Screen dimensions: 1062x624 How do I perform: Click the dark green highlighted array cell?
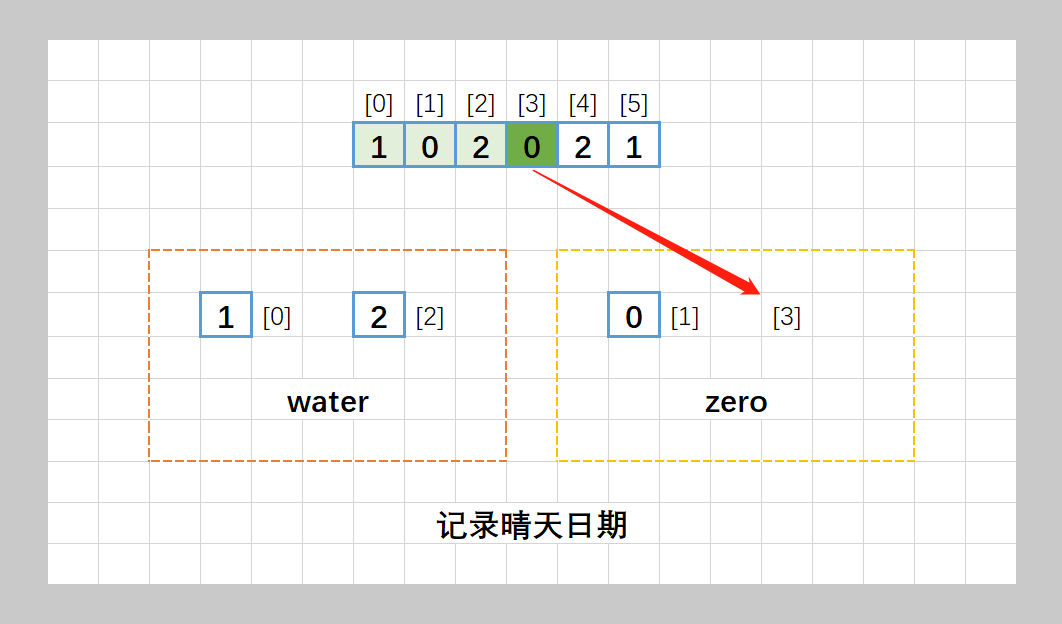(x=531, y=146)
